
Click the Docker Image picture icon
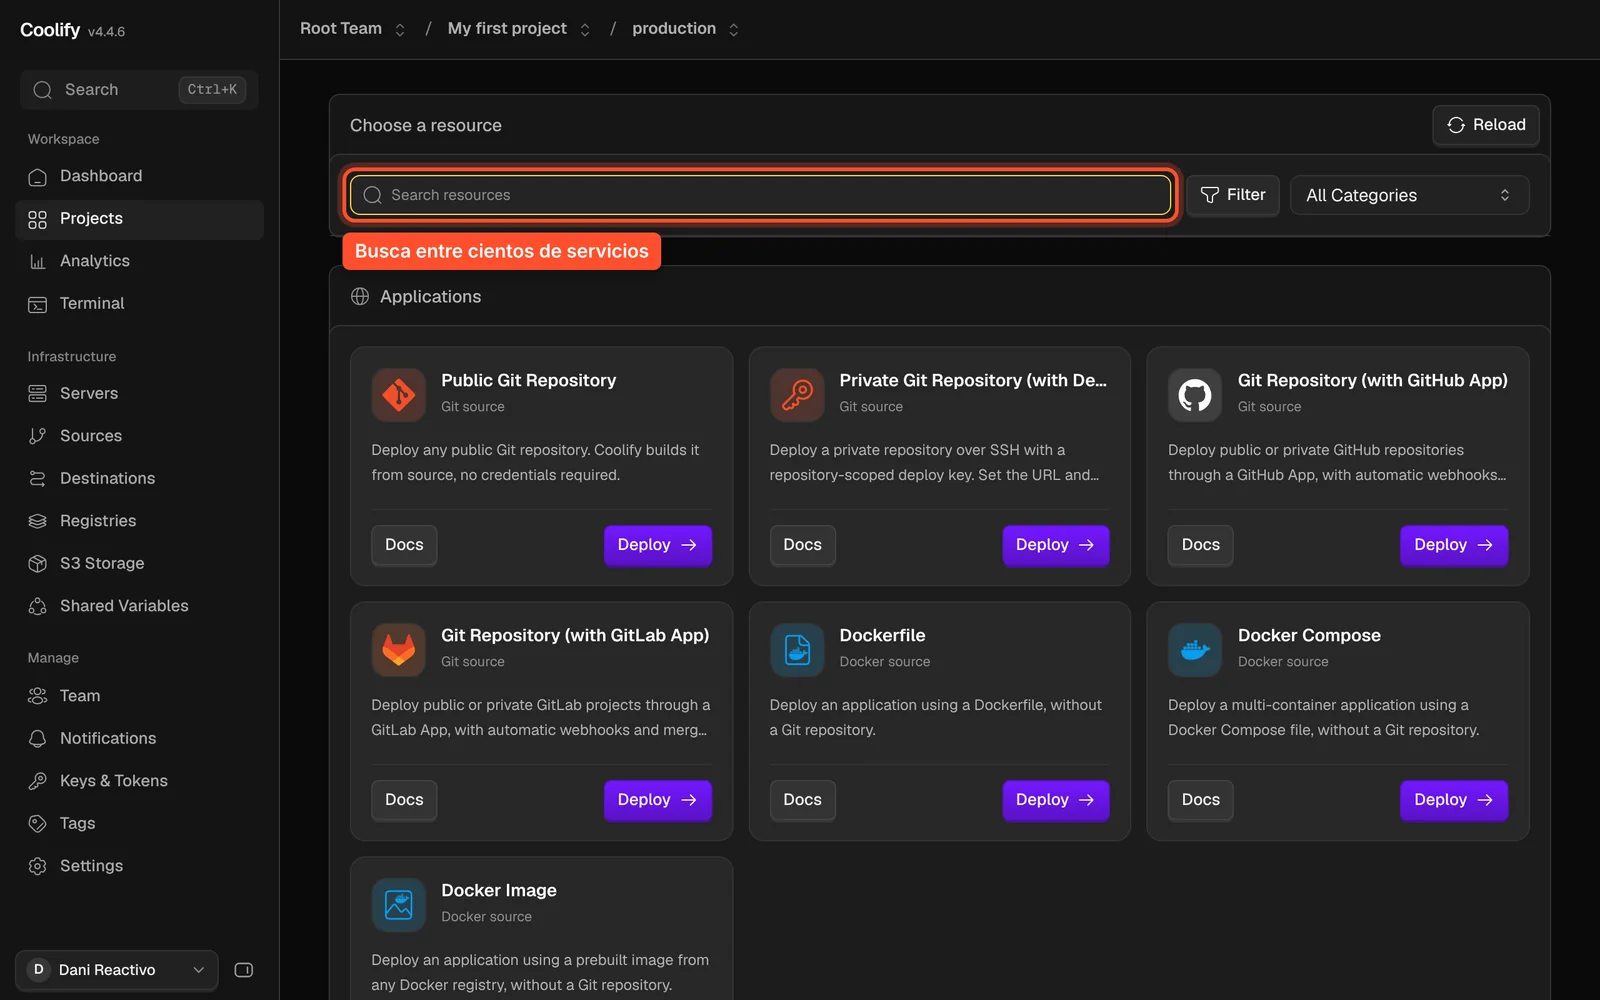coord(398,904)
